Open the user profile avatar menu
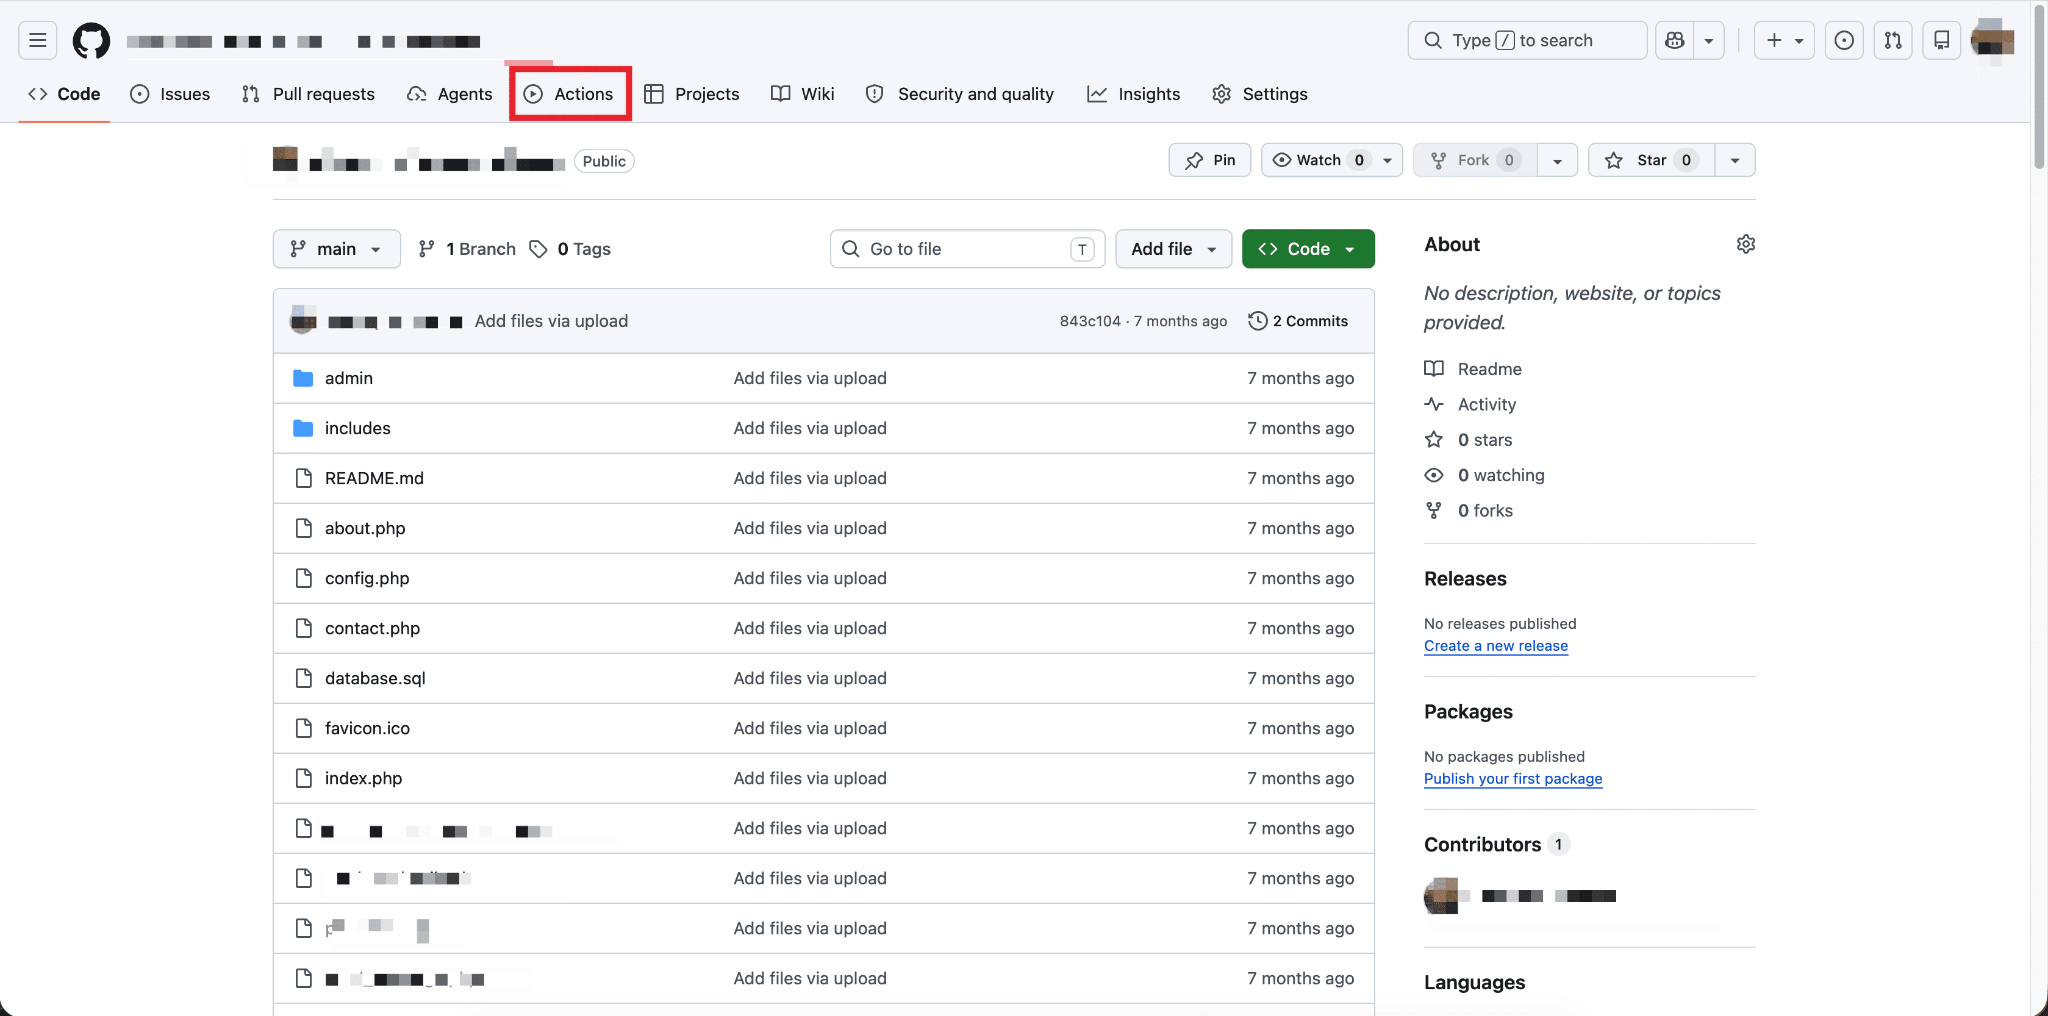The width and height of the screenshot is (2048, 1016). 1992,41
